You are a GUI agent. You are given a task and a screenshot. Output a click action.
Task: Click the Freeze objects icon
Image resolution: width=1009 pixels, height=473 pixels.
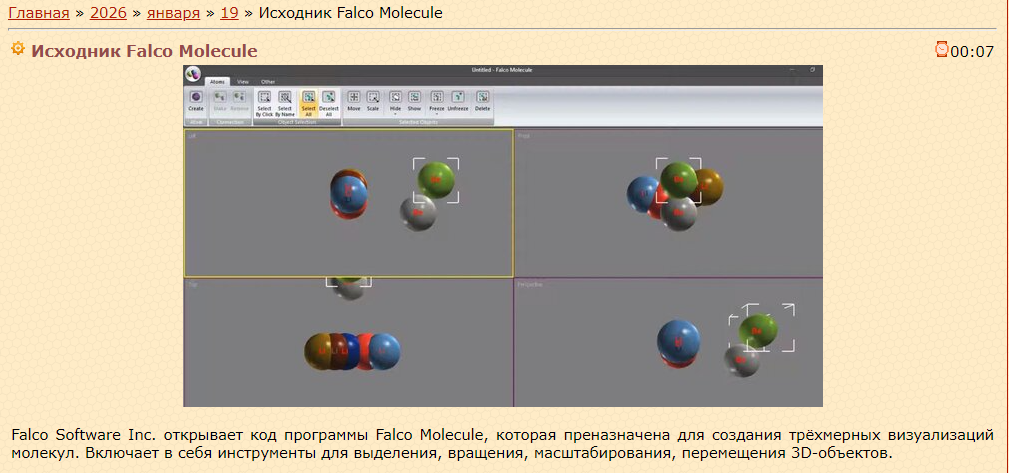437,97
